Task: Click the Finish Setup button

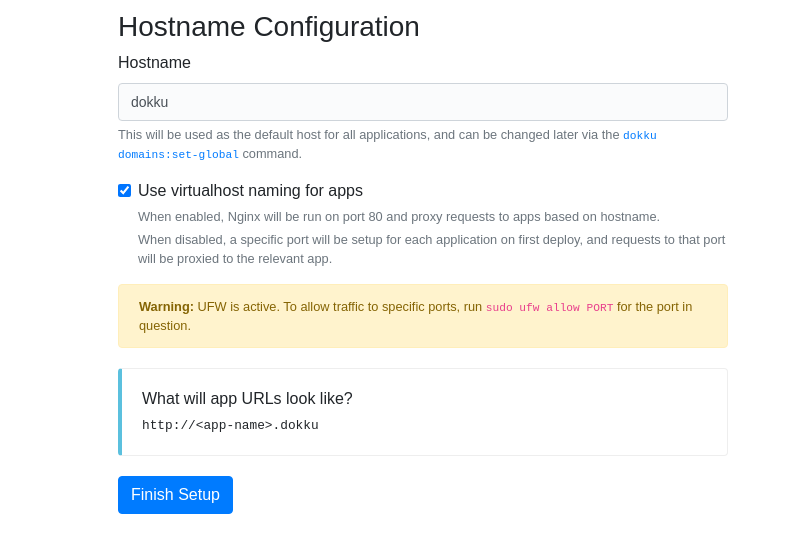Action: point(175,495)
